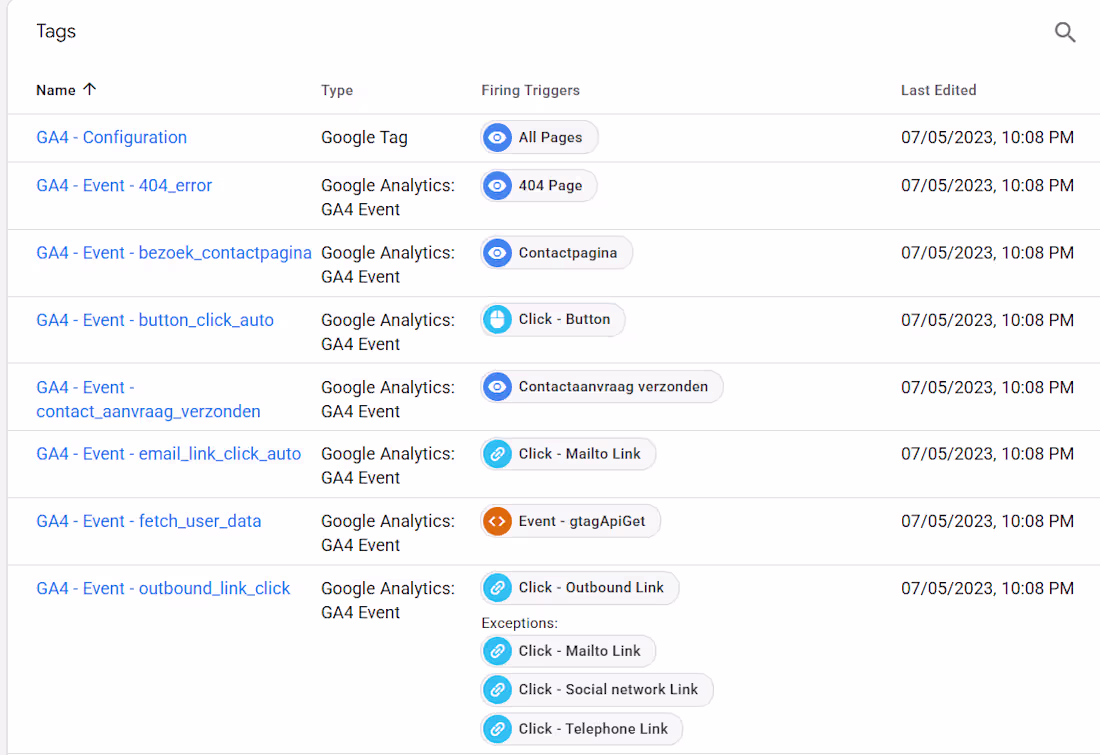The image size is (1100, 755).
Task: Open the GA4 - Event - email_link_click_auto tag
Action: point(168,453)
